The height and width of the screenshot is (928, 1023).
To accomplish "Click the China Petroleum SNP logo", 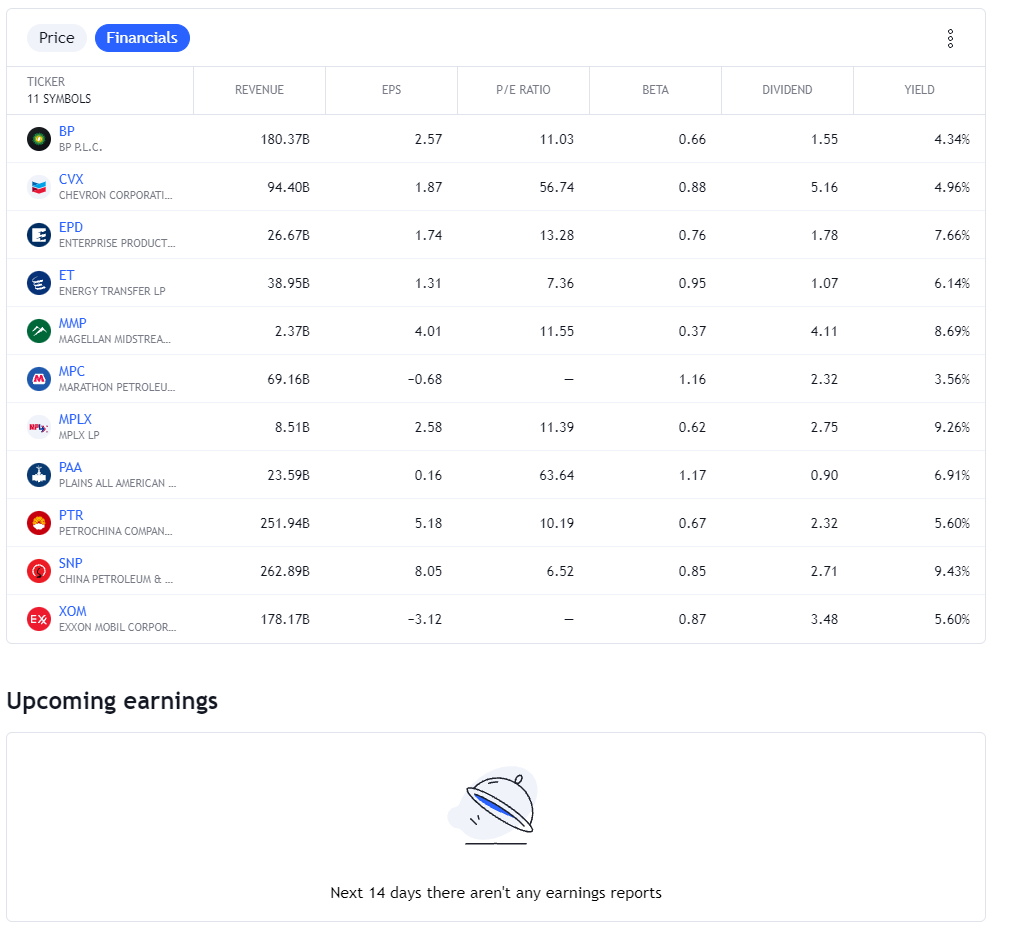I will (38, 571).
